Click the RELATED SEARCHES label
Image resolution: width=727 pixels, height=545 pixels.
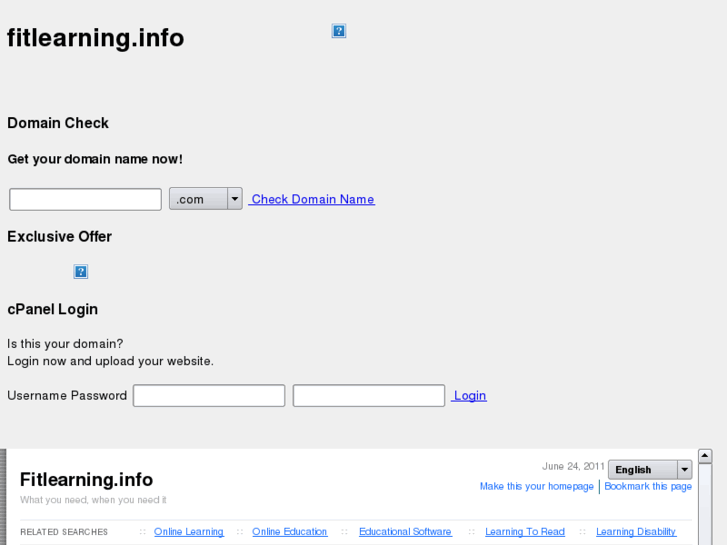[64, 532]
